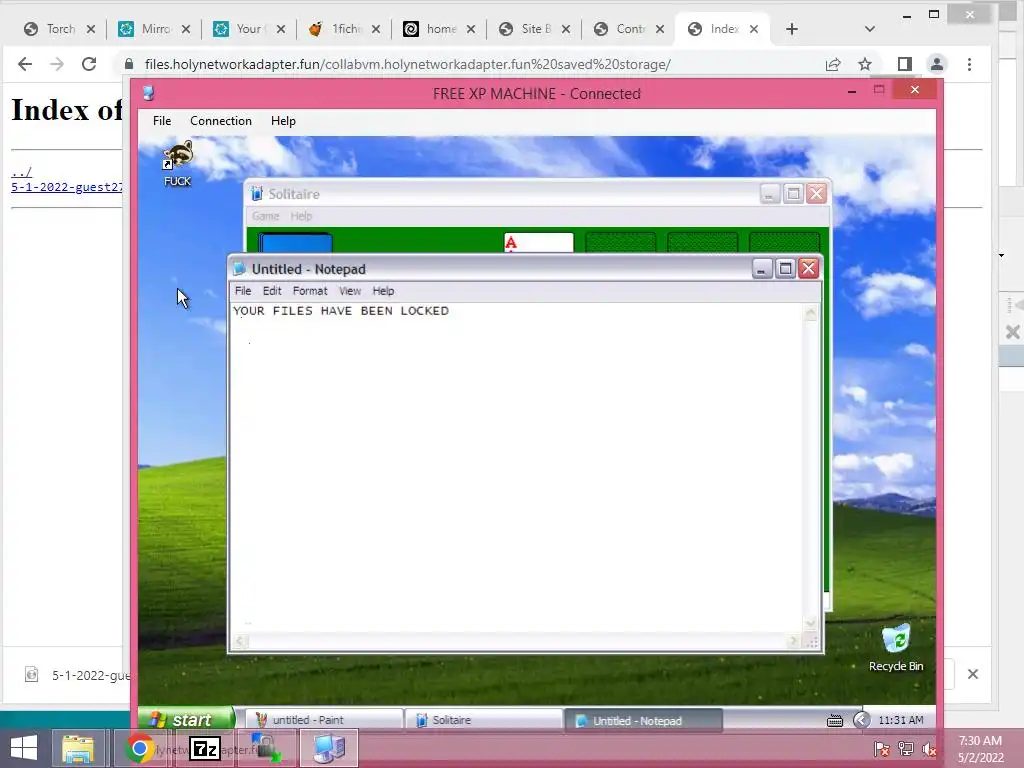Click inside the Notepad text area
Viewport: 1024px width, 768px height.
[x=516, y=467]
